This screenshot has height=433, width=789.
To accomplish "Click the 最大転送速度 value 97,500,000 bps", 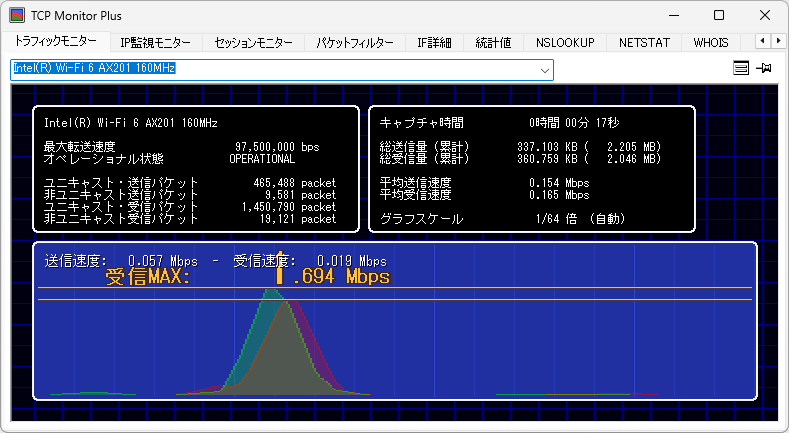I will click(x=277, y=147).
